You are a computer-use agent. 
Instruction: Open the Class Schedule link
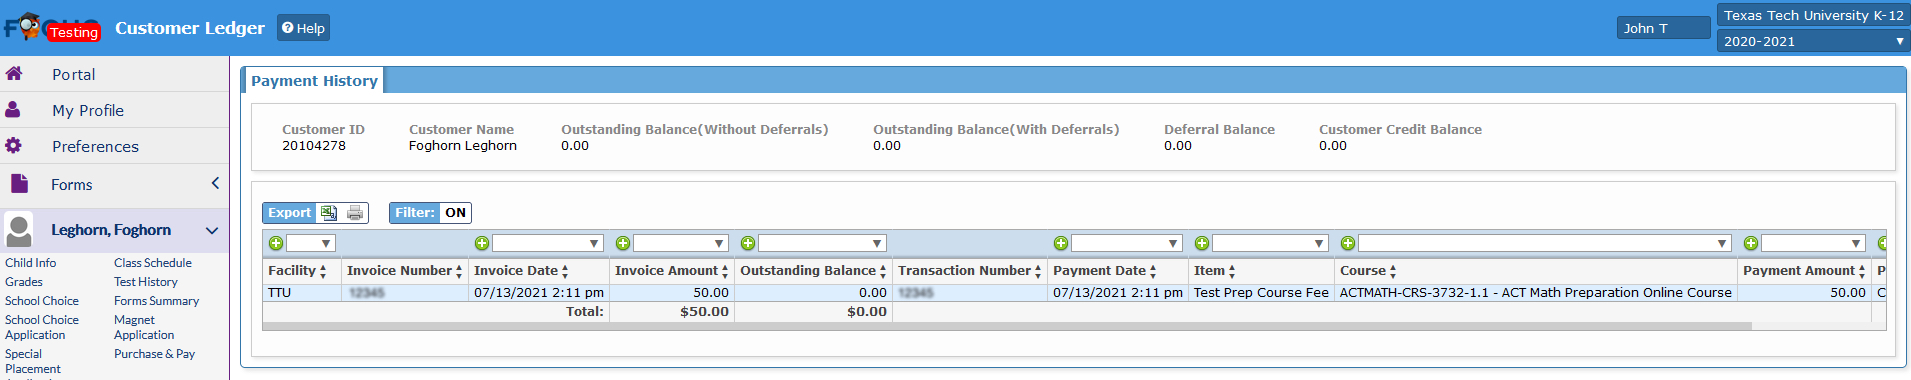coord(153,263)
